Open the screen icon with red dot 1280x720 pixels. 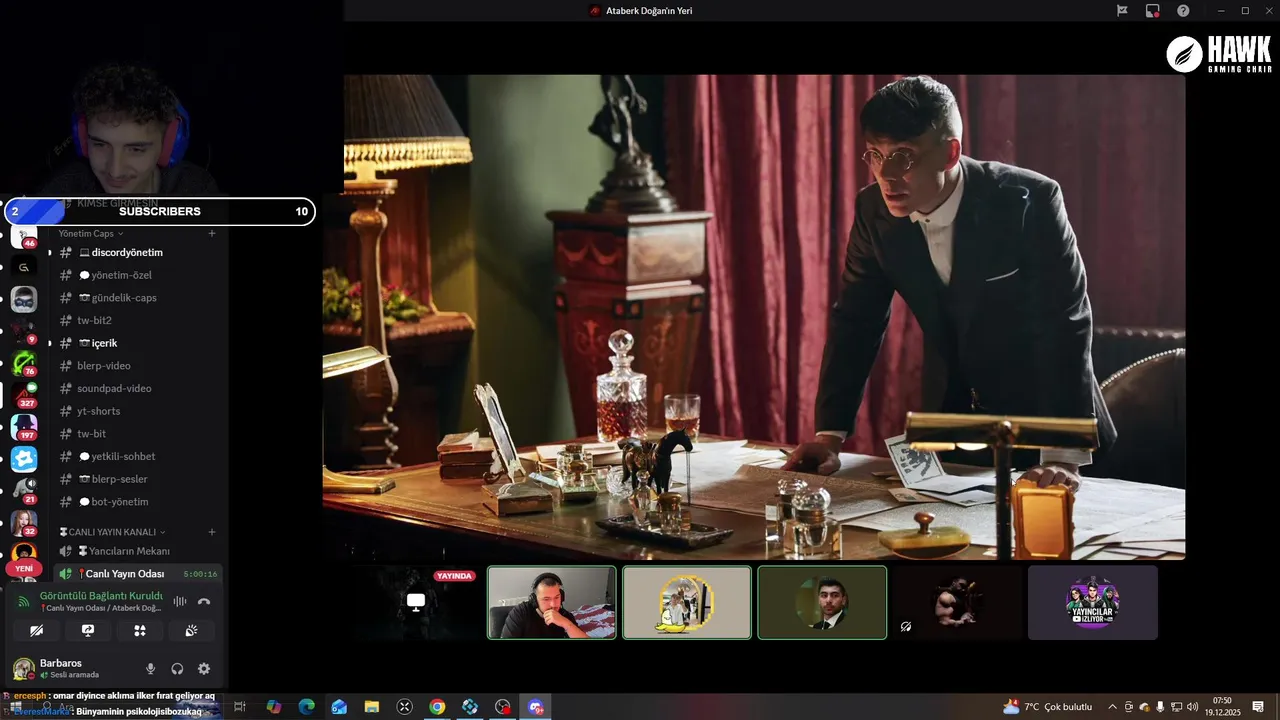point(1152,10)
